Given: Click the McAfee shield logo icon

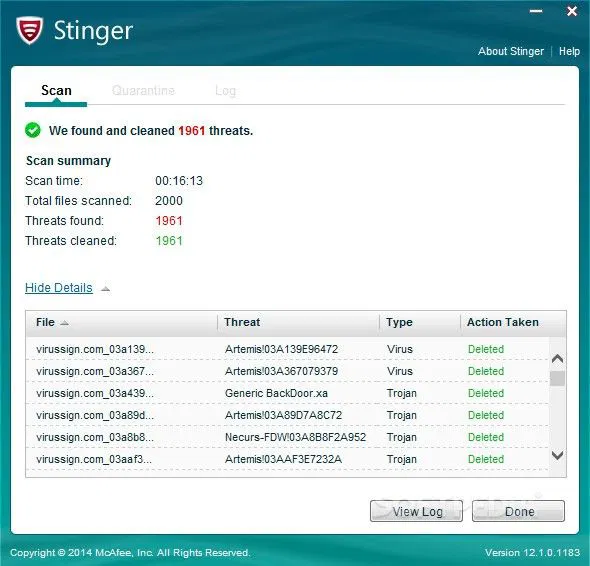Looking at the screenshot, I should coord(30,30).
